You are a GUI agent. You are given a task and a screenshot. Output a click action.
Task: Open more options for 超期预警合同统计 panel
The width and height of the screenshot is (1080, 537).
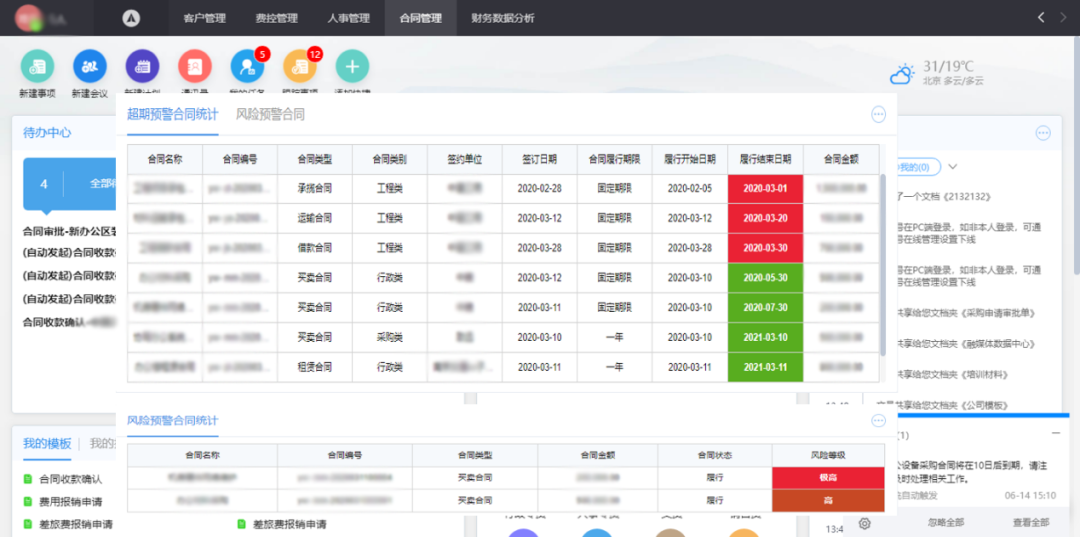tap(878, 114)
